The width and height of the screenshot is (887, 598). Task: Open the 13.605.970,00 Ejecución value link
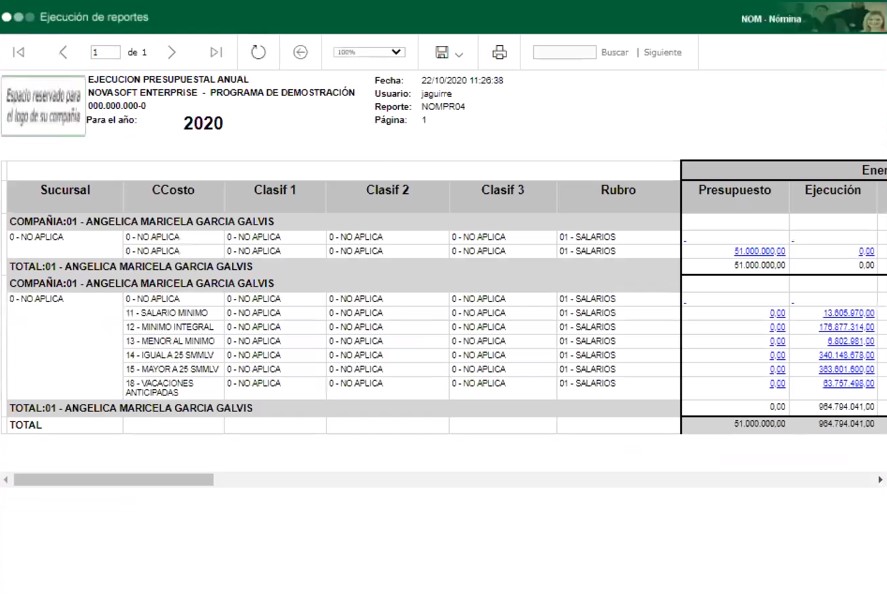[x=848, y=313]
